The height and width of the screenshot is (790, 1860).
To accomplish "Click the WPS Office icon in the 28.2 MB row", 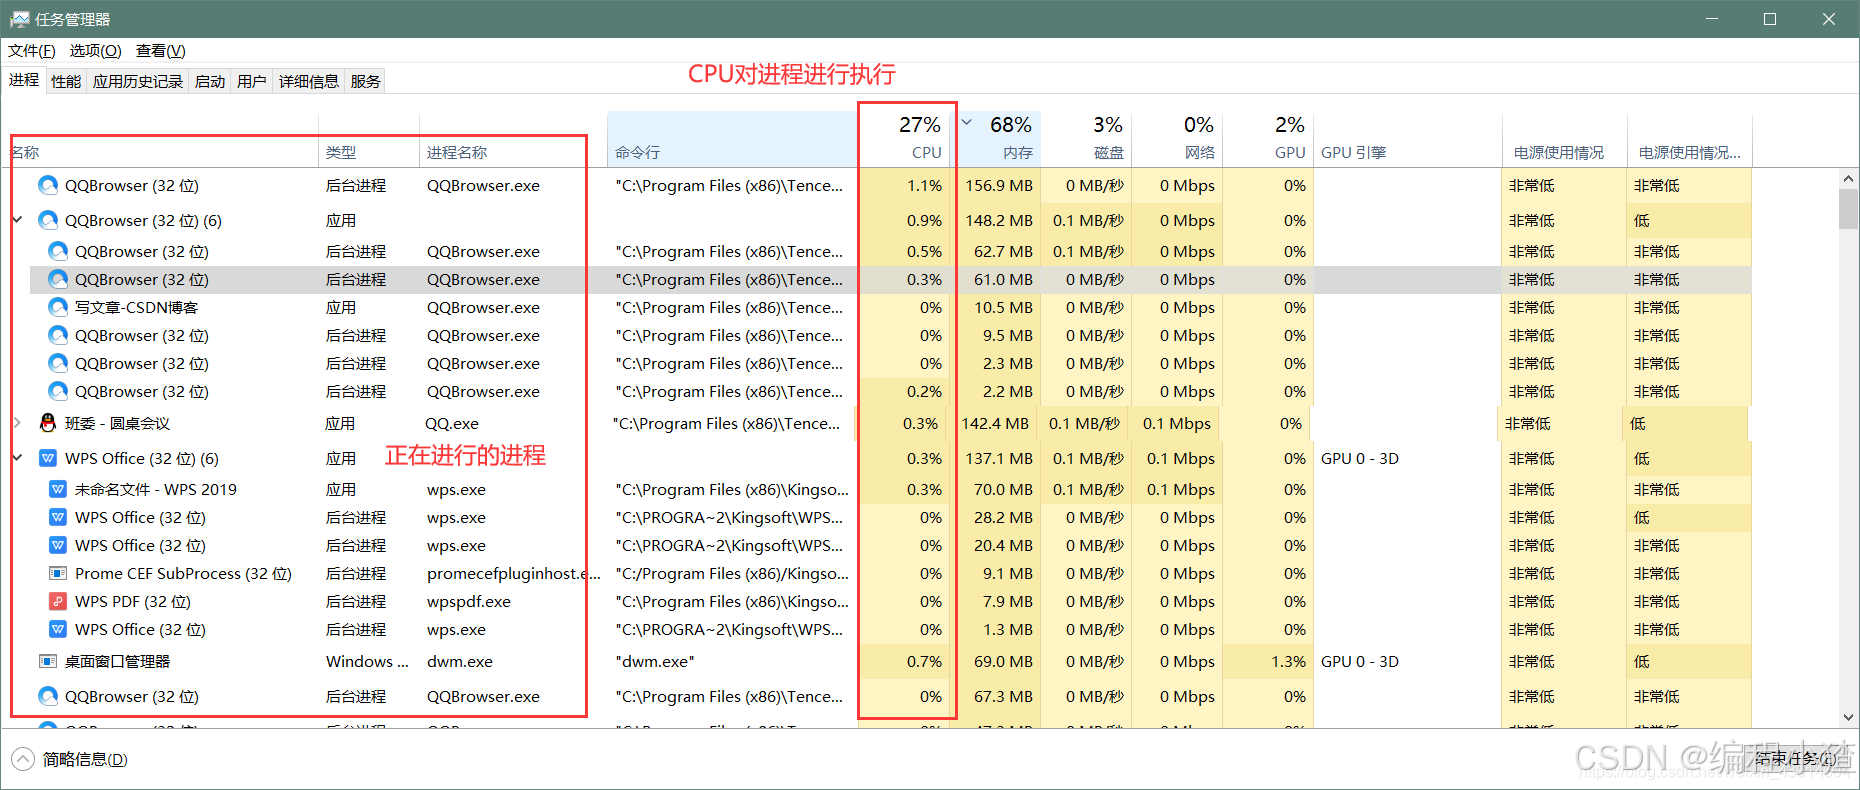I will tap(58, 517).
